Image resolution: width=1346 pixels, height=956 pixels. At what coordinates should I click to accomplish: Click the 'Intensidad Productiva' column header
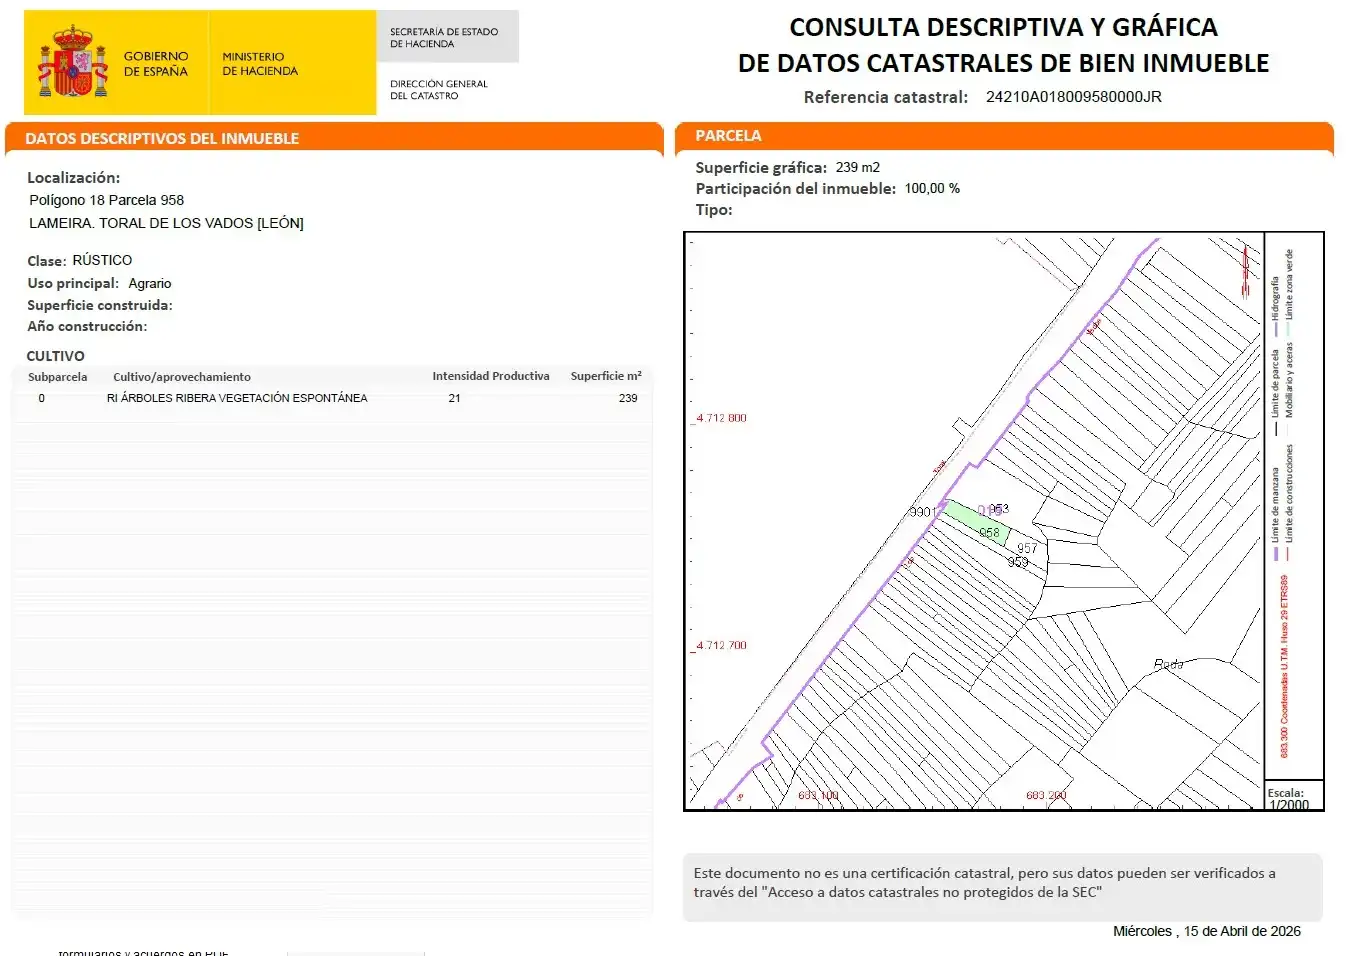click(x=491, y=376)
